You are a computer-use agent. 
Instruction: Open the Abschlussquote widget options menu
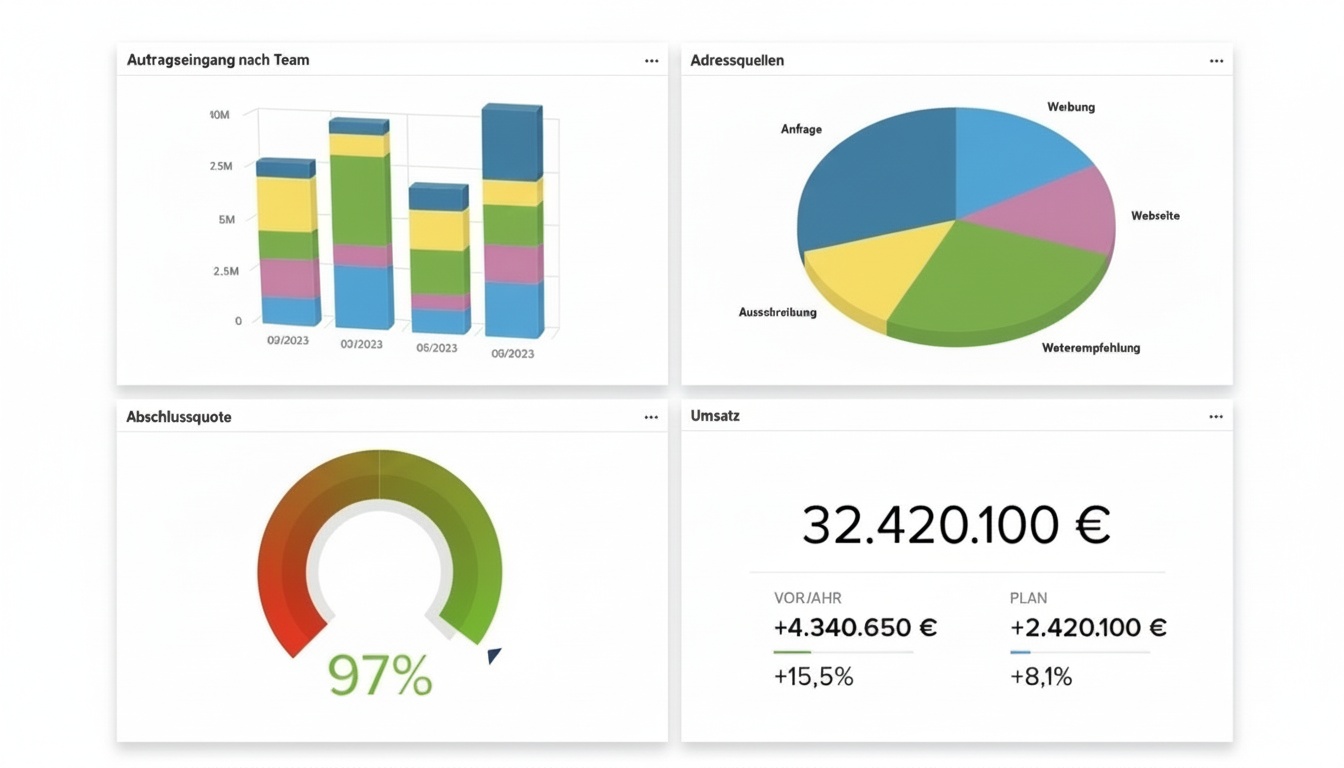pyautogui.click(x=651, y=416)
